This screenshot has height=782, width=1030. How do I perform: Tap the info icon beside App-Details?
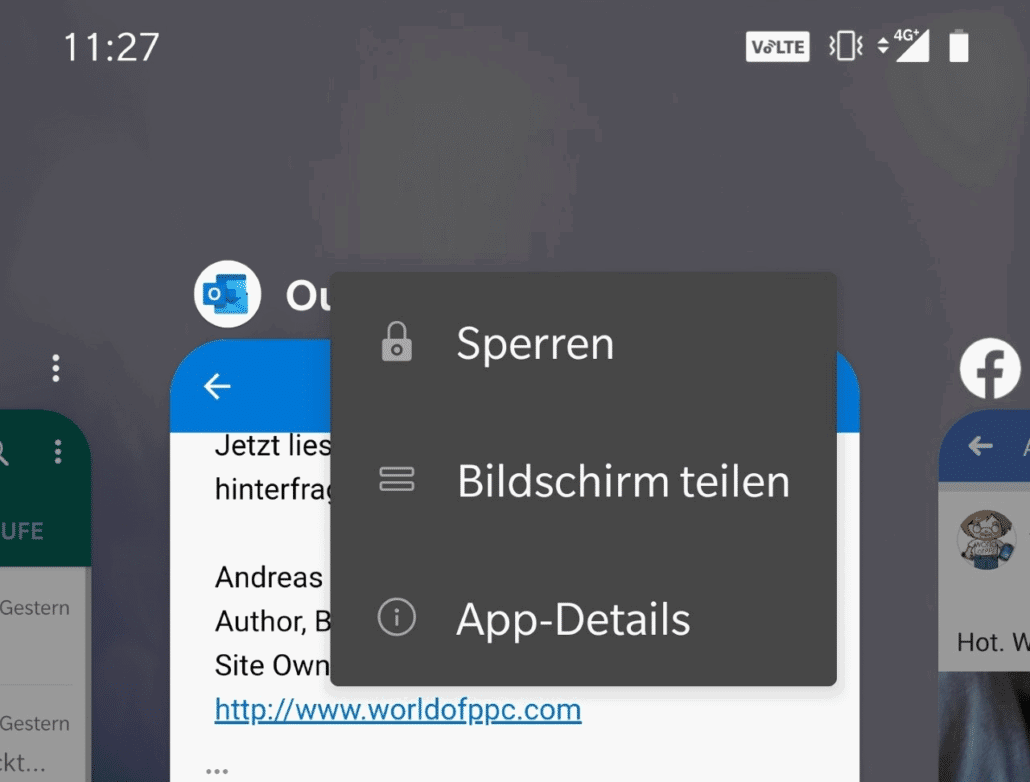tap(397, 617)
